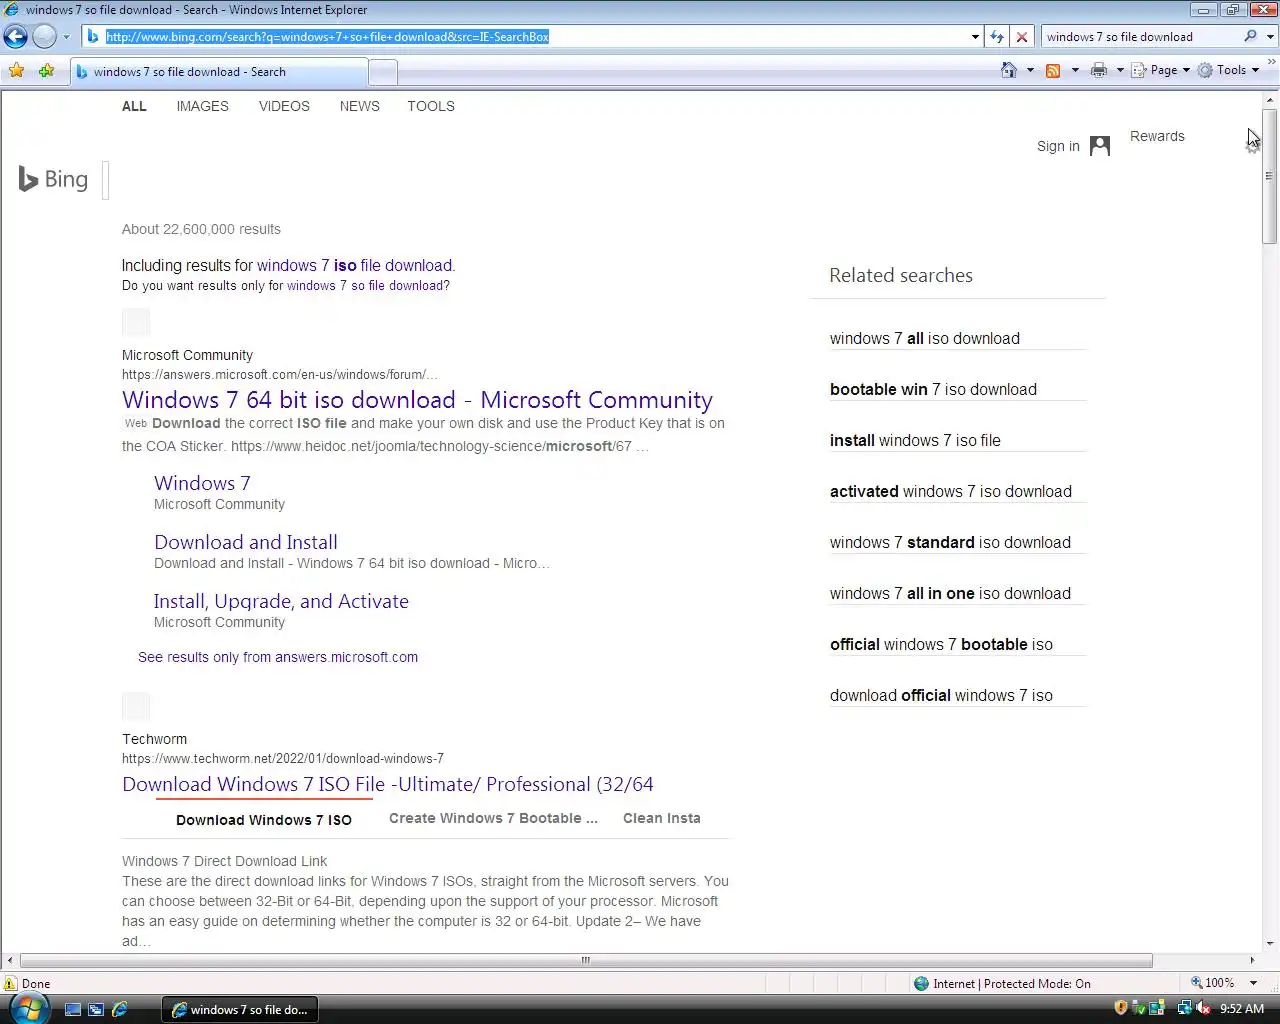This screenshot has height=1024, width=1280.
Task: Click related search 'install windows 7 iso file'
Action: point(915,440)
